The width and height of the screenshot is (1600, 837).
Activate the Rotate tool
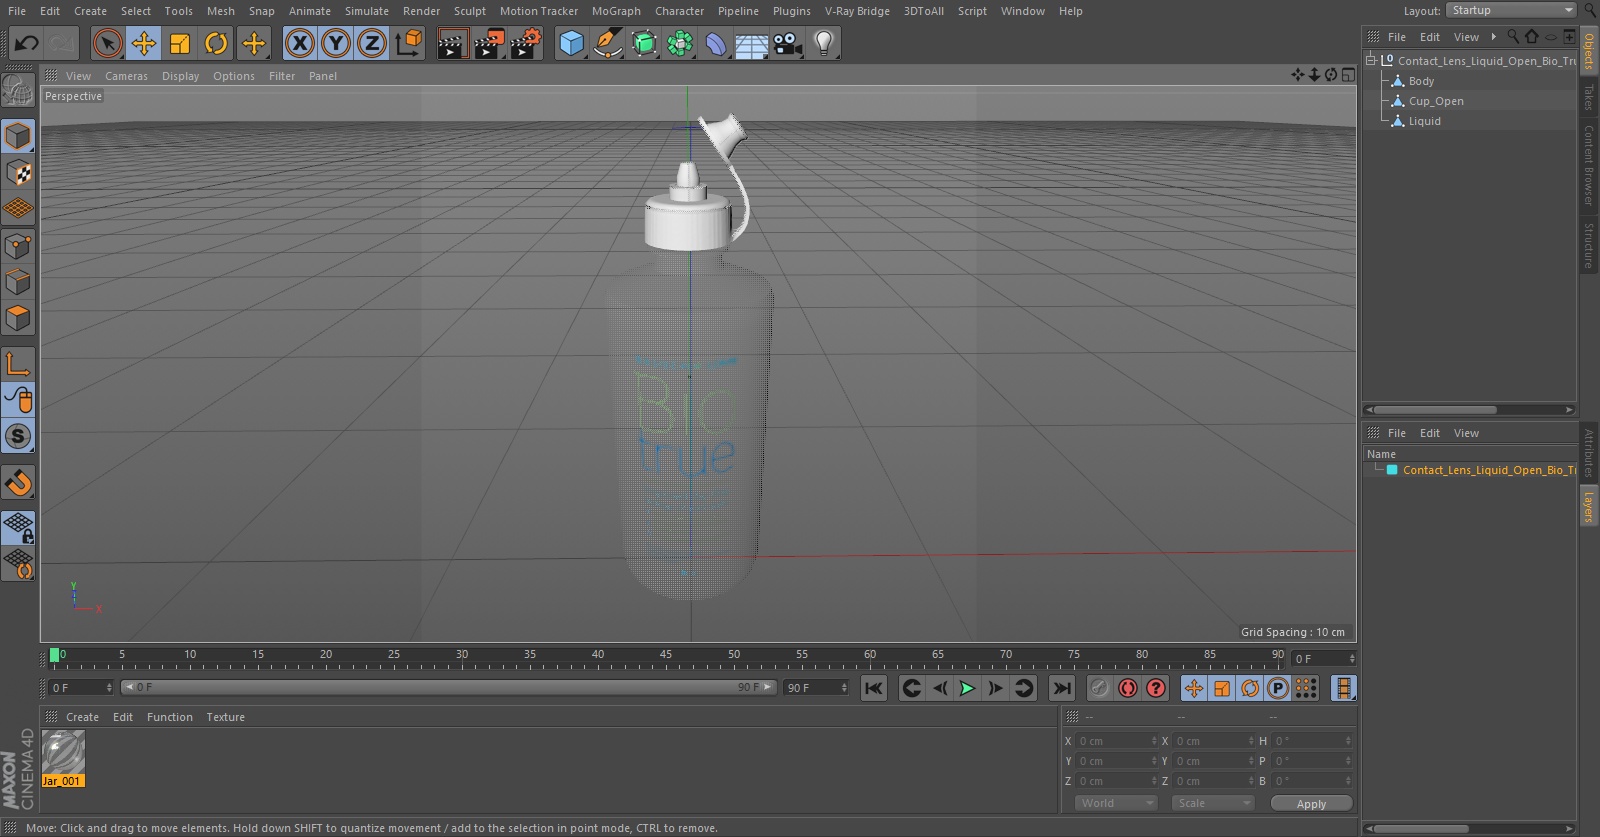tap(216, 43)
